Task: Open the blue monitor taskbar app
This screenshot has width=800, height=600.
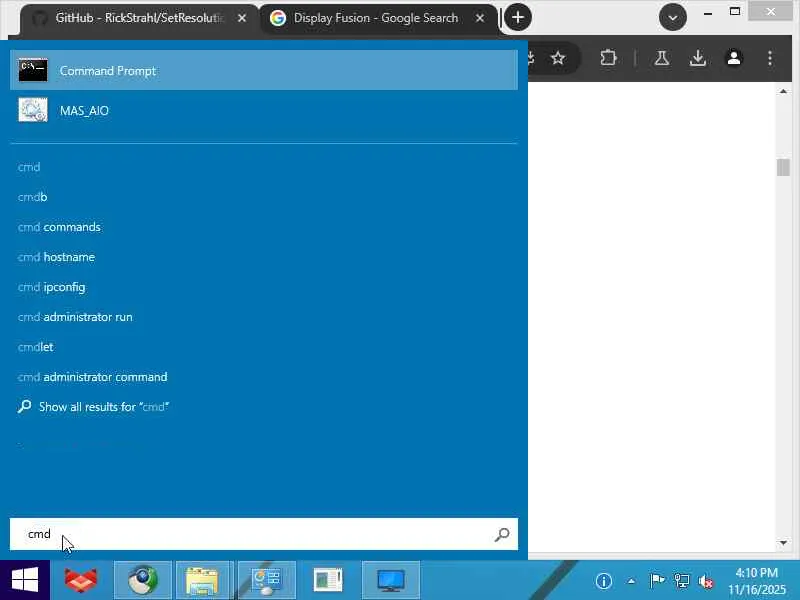Action: pos(391,580)
